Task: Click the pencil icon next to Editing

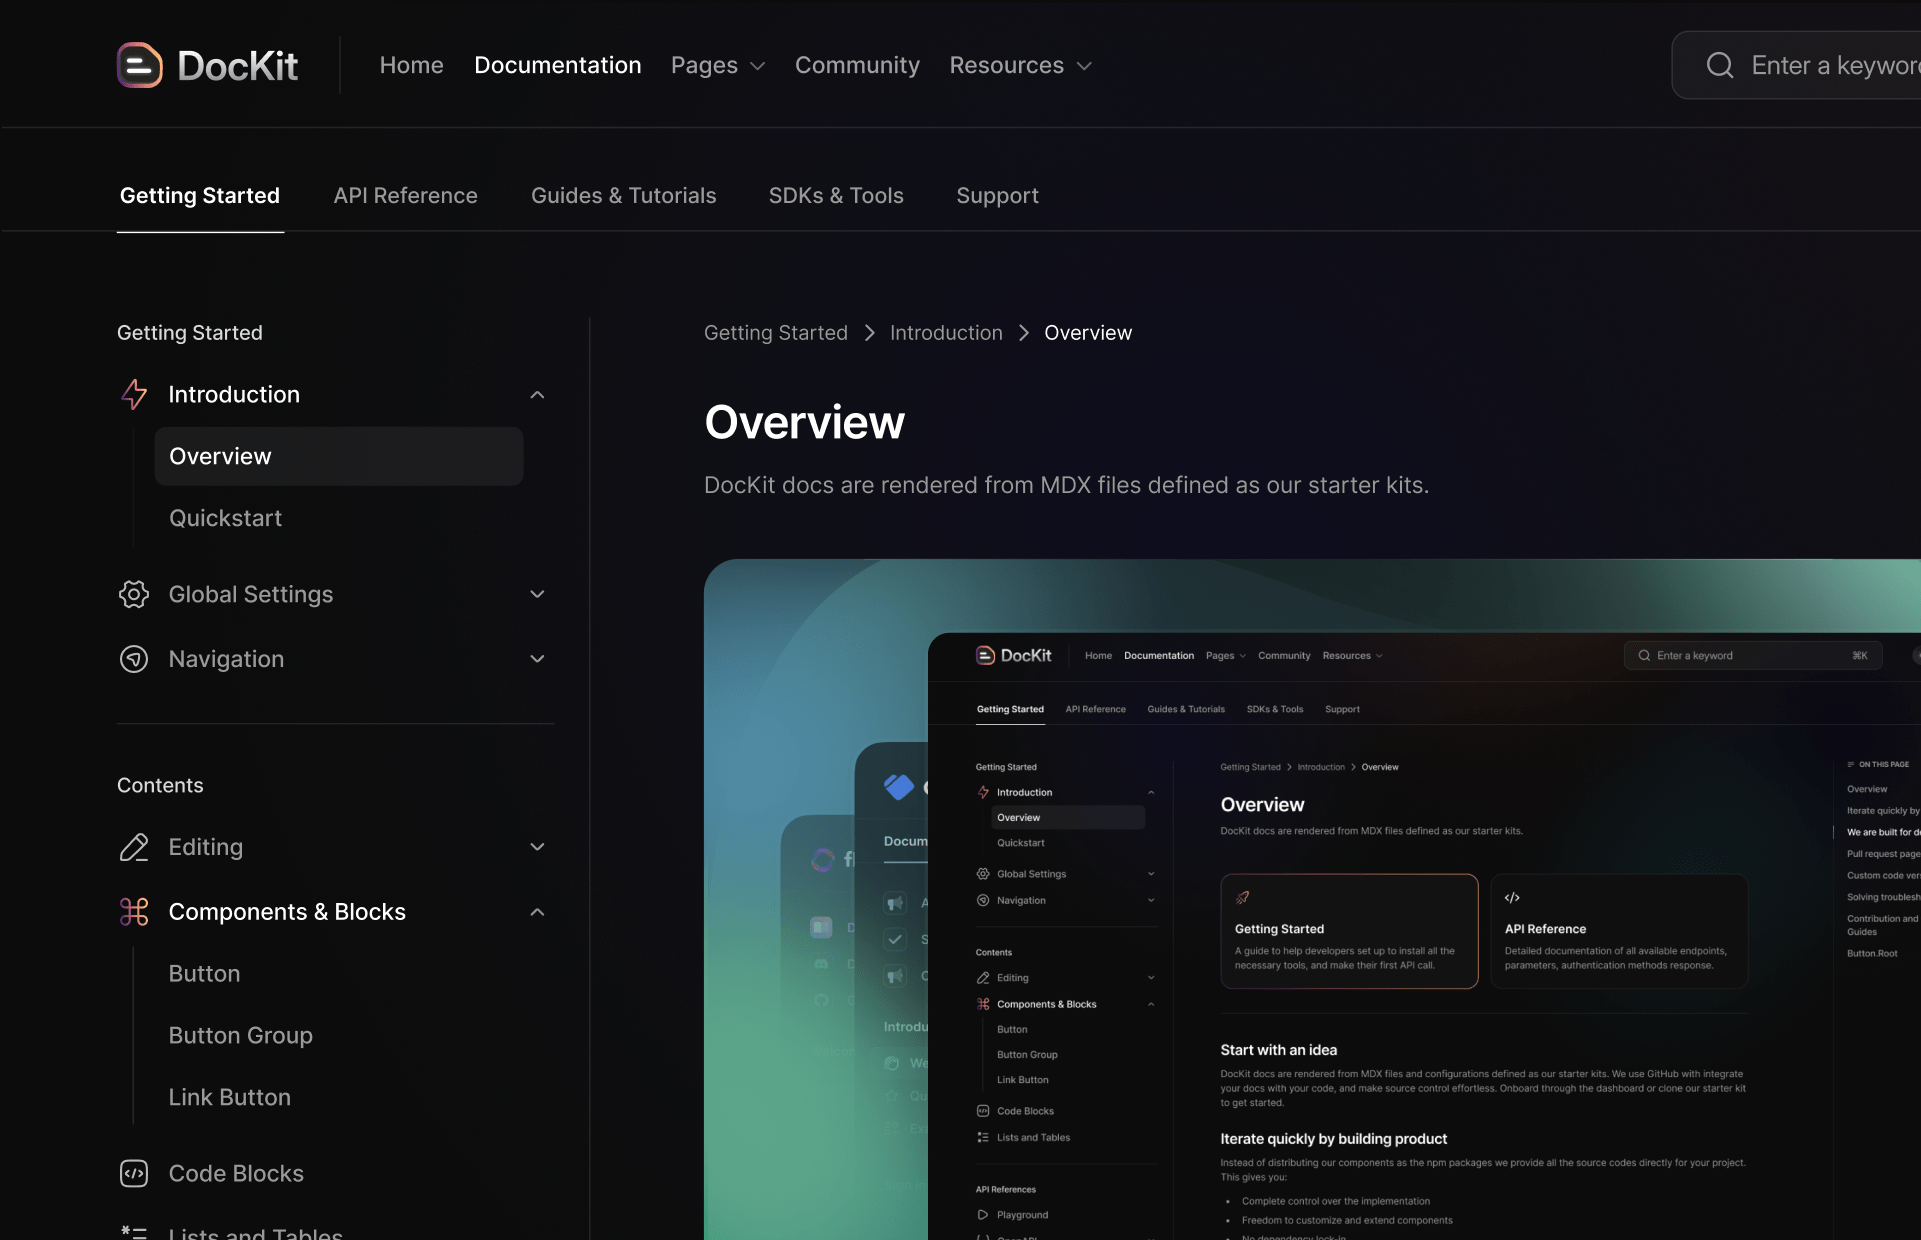Action: click(134, 847)
